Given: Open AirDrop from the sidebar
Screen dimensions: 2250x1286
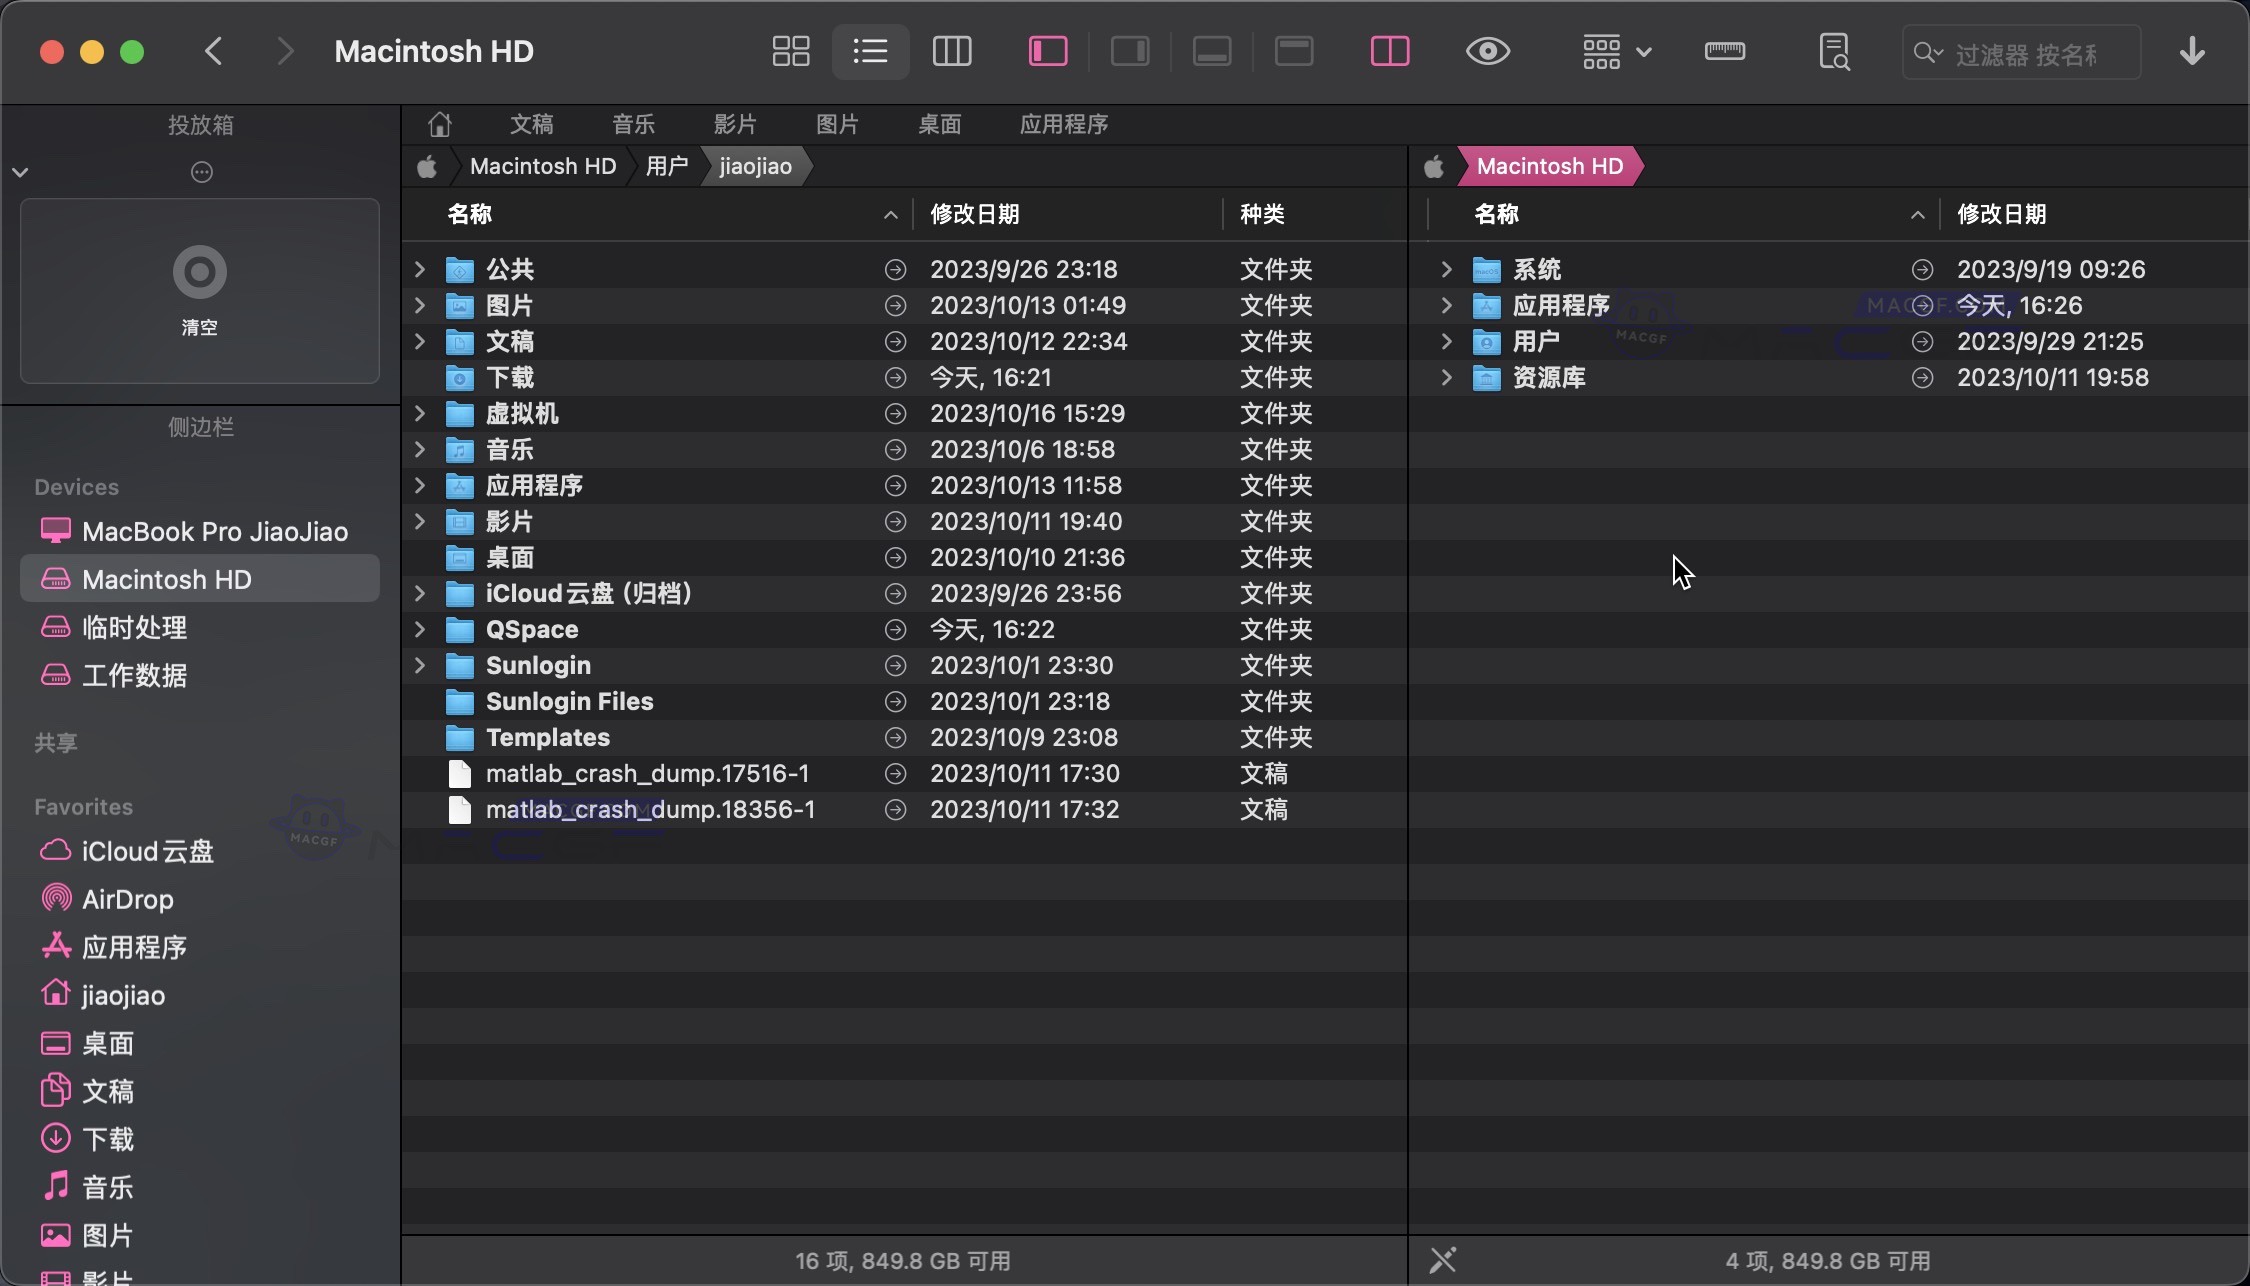Looking at the screenshot, I should (126, 898).
